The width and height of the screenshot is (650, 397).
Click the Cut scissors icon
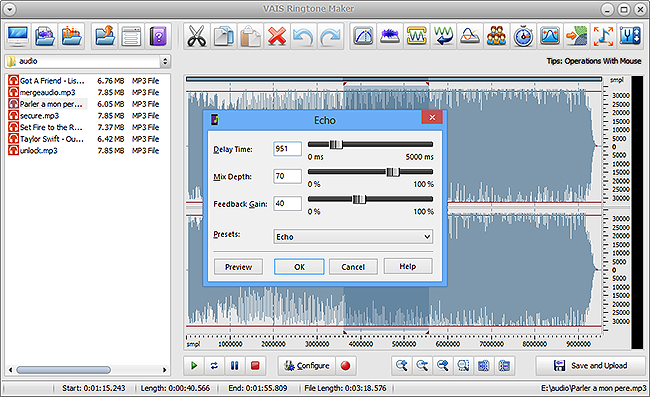coord(196,36)
